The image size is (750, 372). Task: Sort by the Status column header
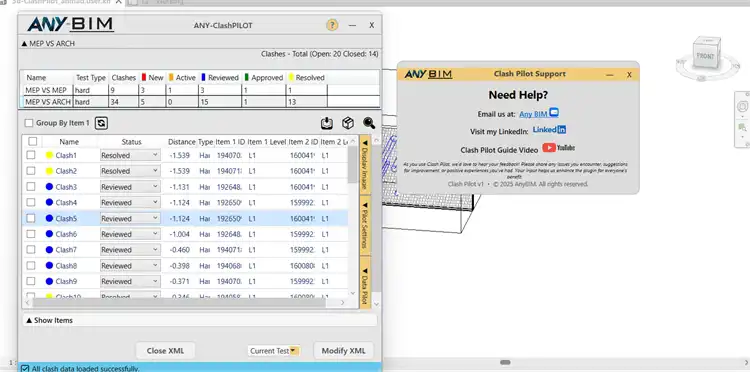[132, 142]
